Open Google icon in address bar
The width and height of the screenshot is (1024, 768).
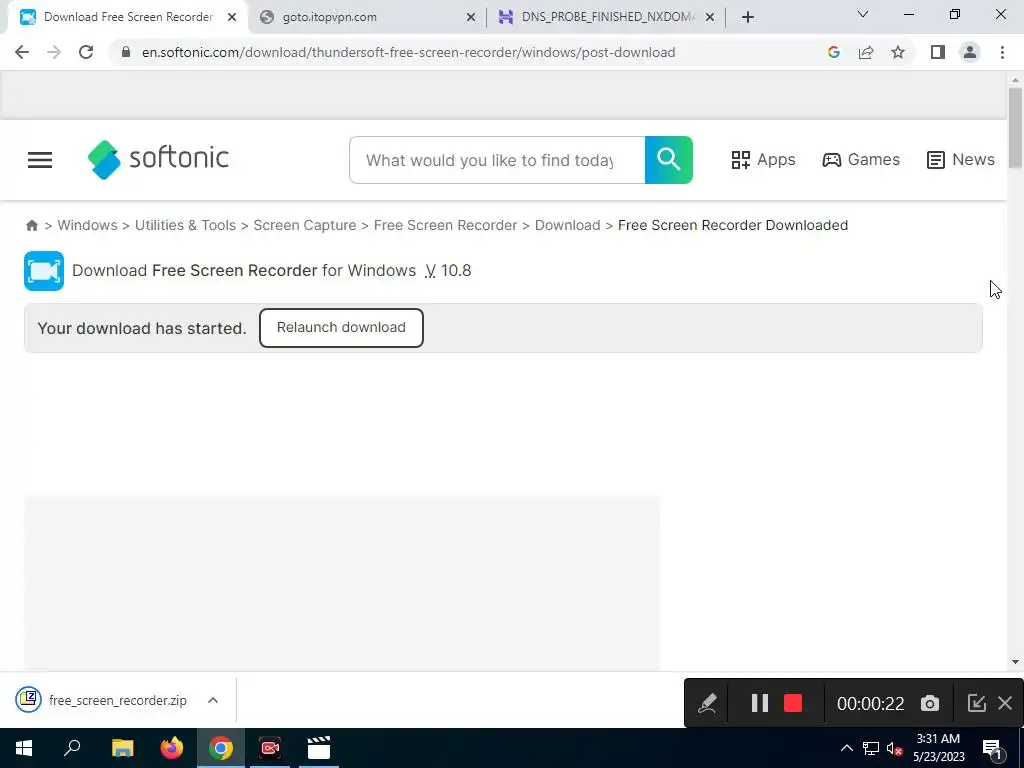[x=833, y=52]
